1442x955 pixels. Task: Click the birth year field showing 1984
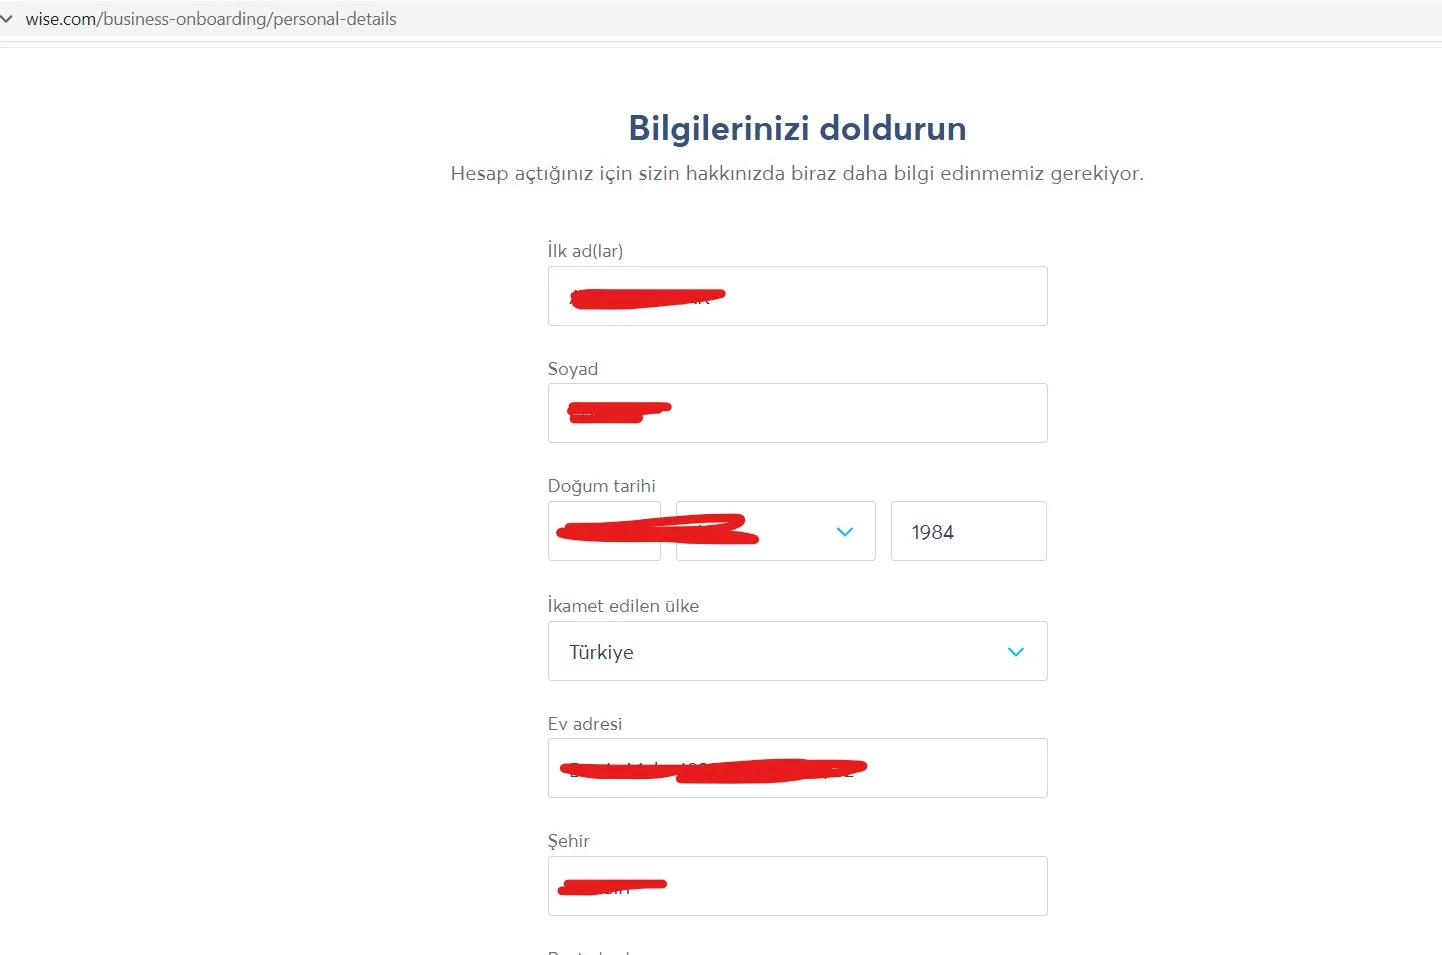coord(968,532)
